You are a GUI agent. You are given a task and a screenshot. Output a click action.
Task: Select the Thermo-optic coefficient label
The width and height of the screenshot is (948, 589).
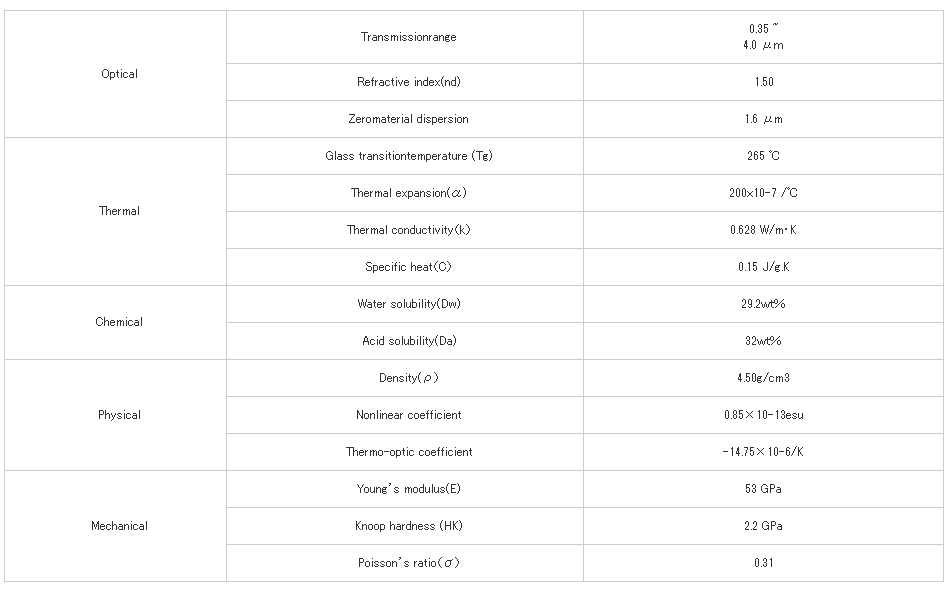pyautogui.click(x=408, y=452)
